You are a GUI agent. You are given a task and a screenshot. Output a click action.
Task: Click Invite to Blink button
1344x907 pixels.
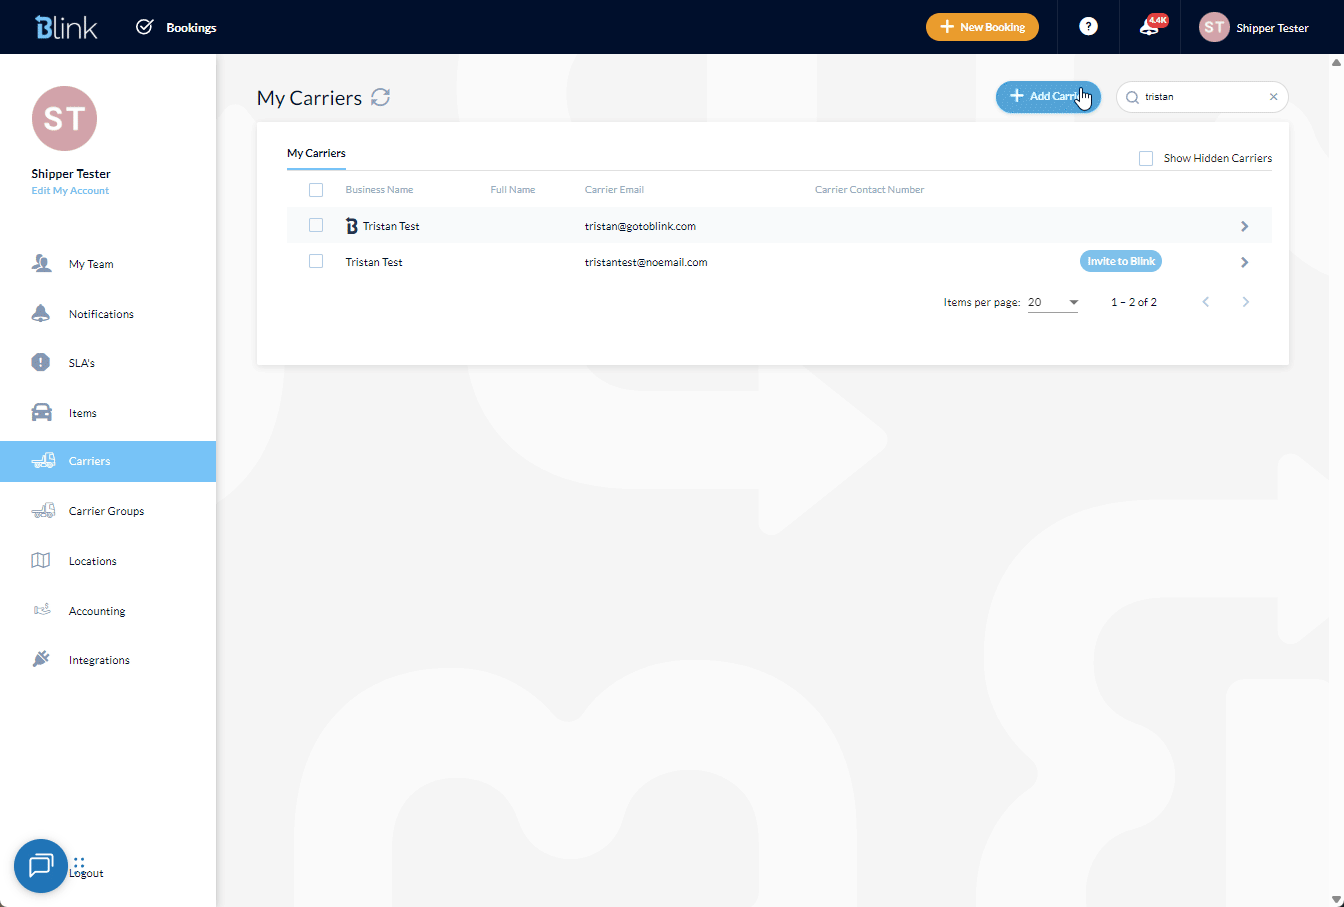click(x=1121, y=261)
